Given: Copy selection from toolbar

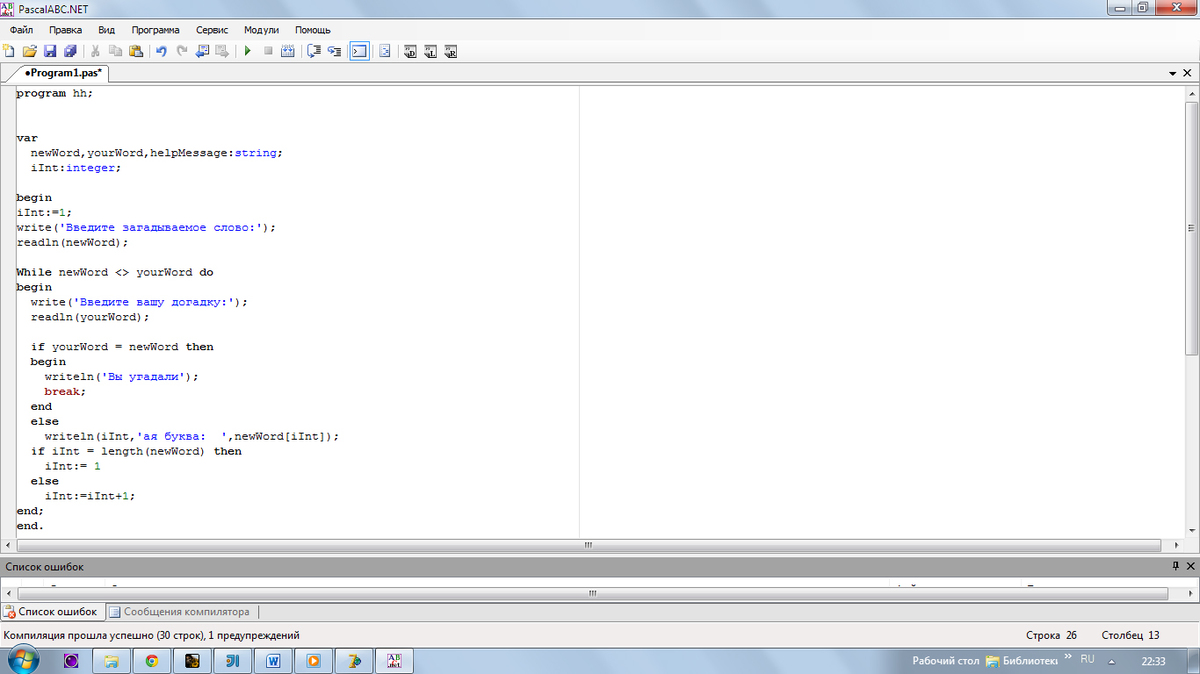Looking at the screenshot, I should (116, 51).
